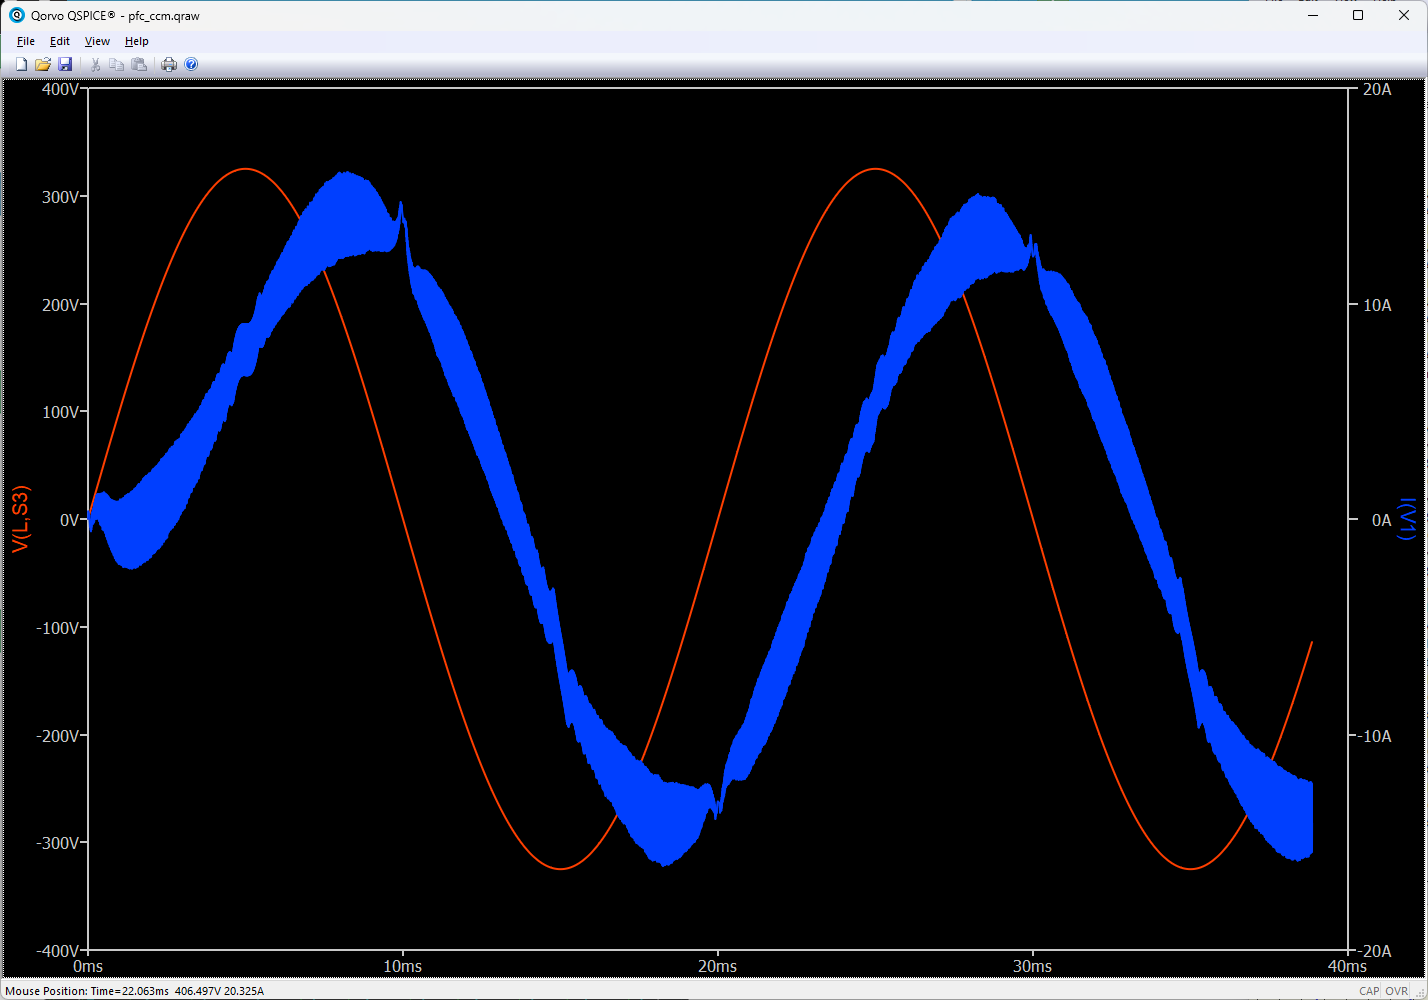Click the CAP indicator in status bar

[x=1369, y=991]
